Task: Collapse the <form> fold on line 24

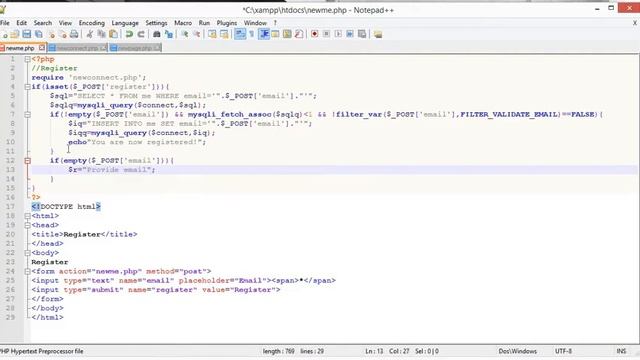Action: click(x=27, y=271)
